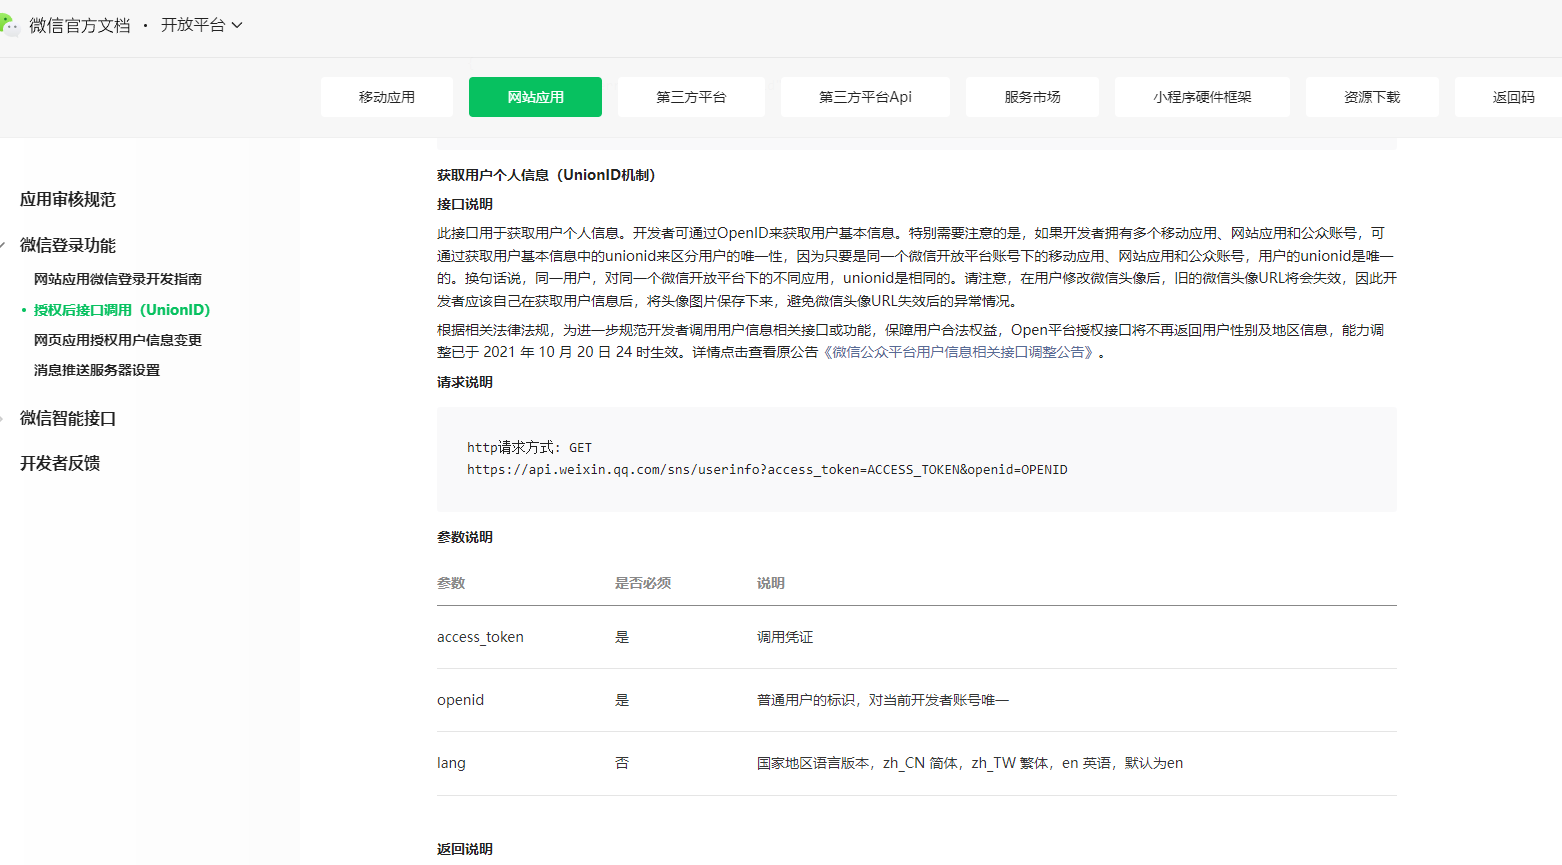
Task: Switch to the 移动应用 tab
Action: pos(387,97)
